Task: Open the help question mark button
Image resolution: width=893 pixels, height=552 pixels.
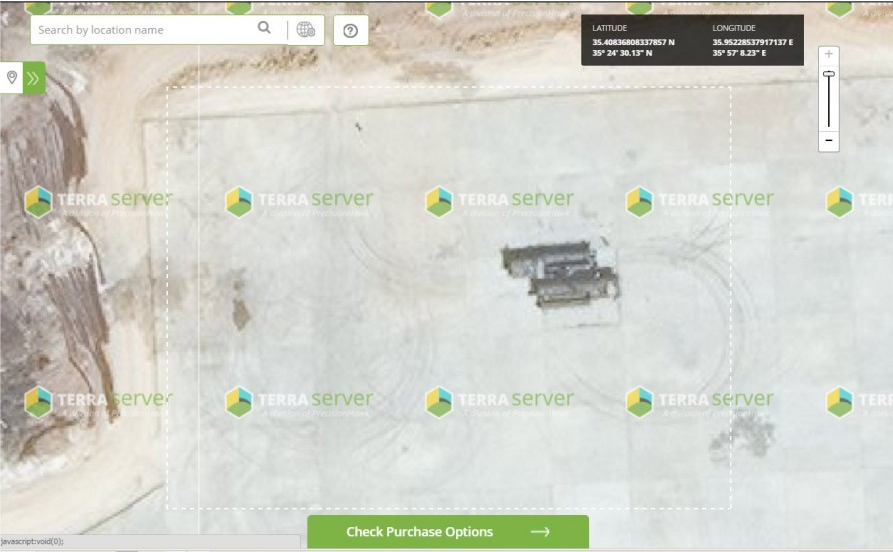Action: tap(351, 30)
